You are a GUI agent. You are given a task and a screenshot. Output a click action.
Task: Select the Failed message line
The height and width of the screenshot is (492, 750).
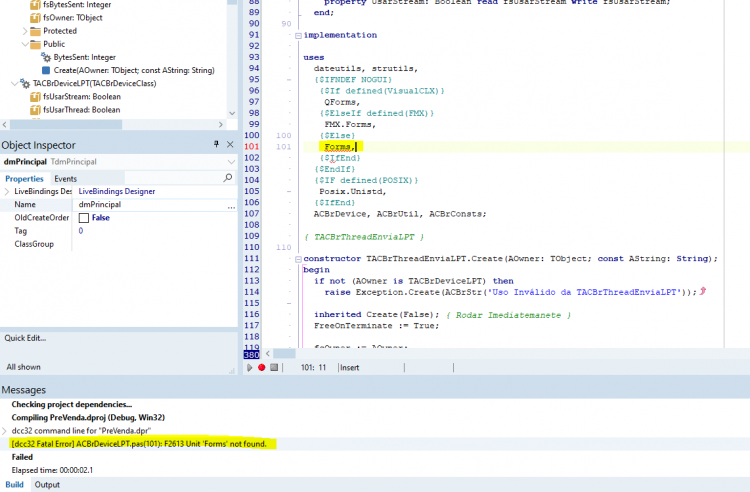click(x=22, y=457)
